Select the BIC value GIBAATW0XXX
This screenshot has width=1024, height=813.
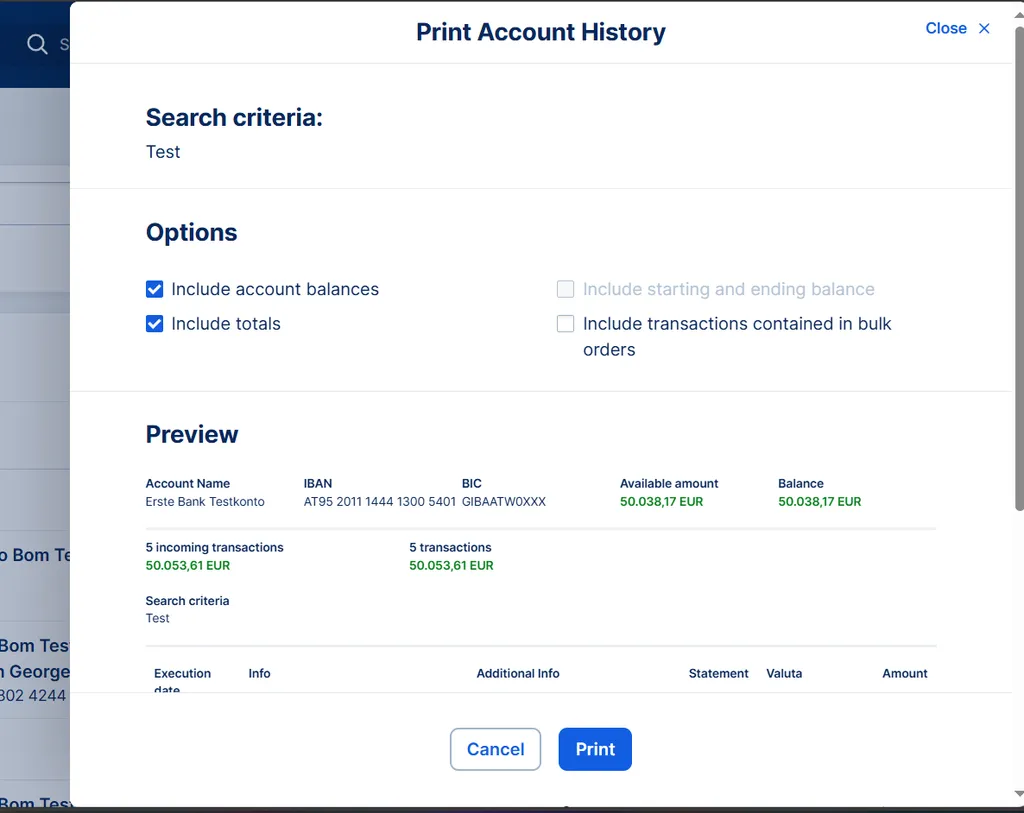pos(504,502)
